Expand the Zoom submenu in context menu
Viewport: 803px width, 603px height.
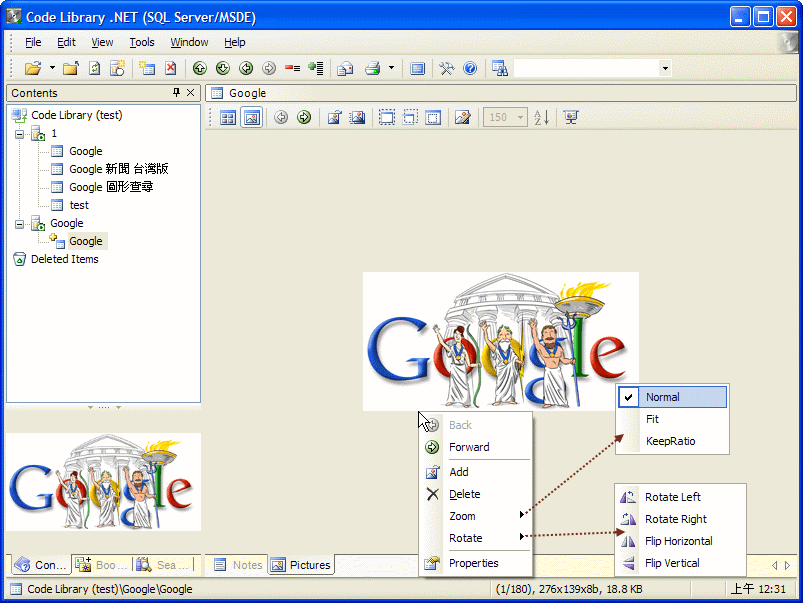click(x=476, y=516)
